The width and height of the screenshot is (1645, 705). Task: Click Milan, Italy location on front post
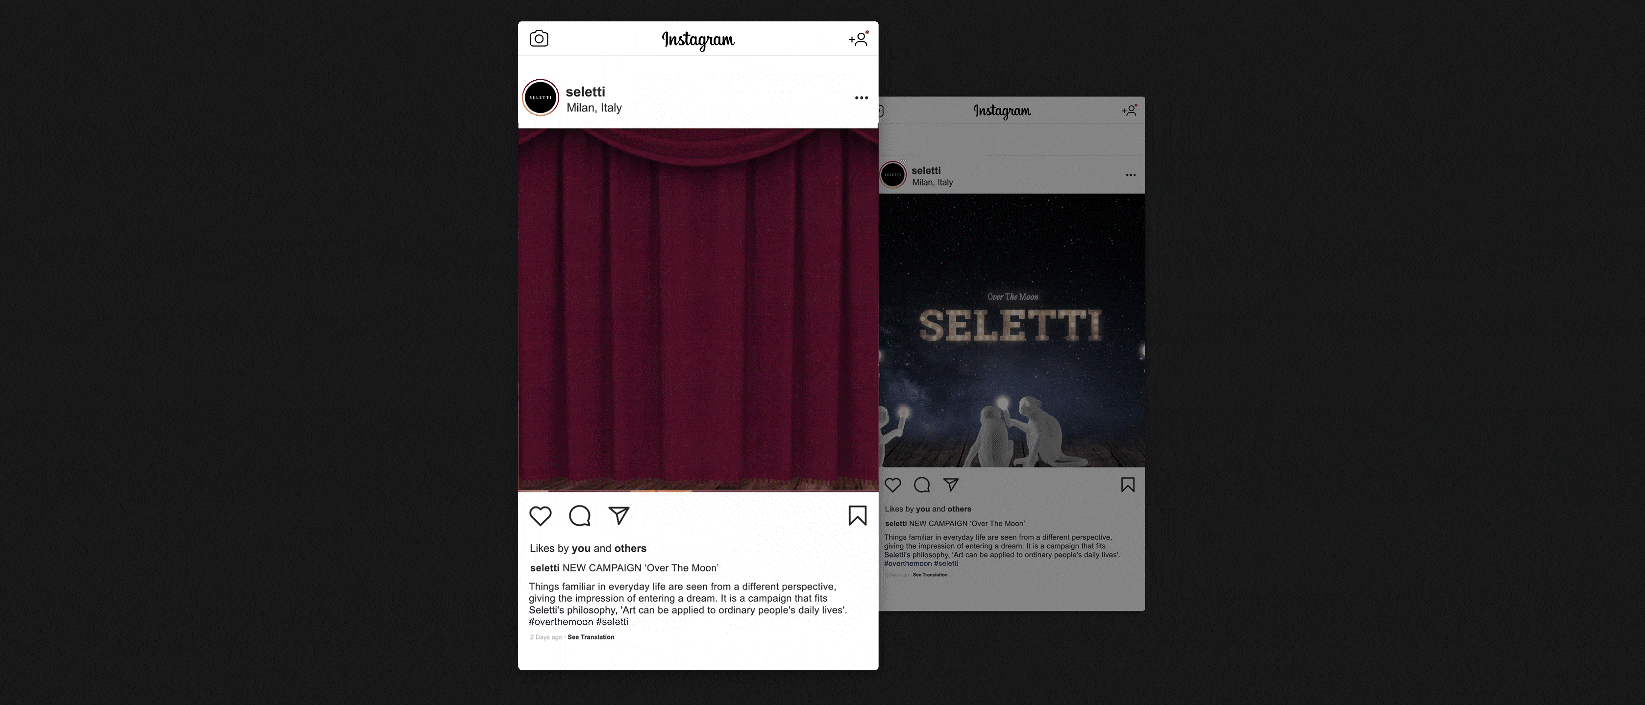click(x=594, y=108)
